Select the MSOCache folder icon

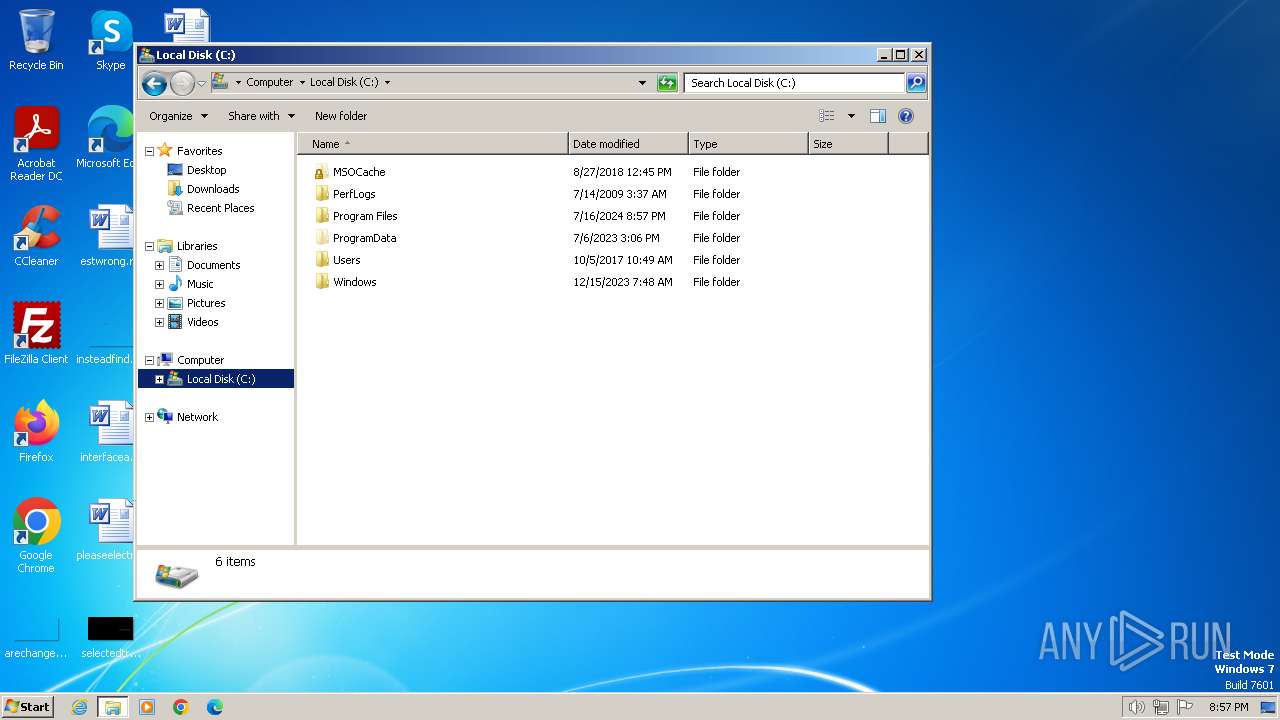[x=321, y=172]
